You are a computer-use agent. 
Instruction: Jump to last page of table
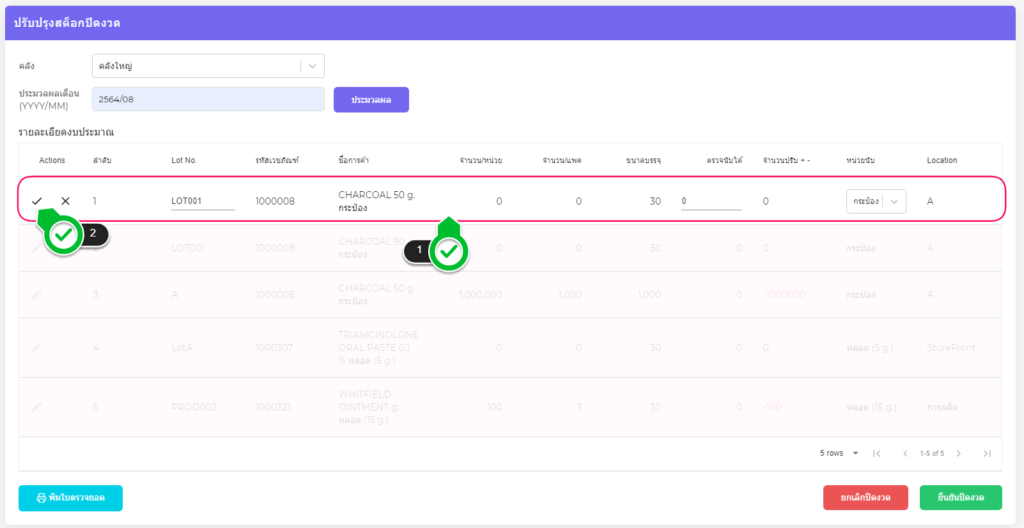point(987,453)
